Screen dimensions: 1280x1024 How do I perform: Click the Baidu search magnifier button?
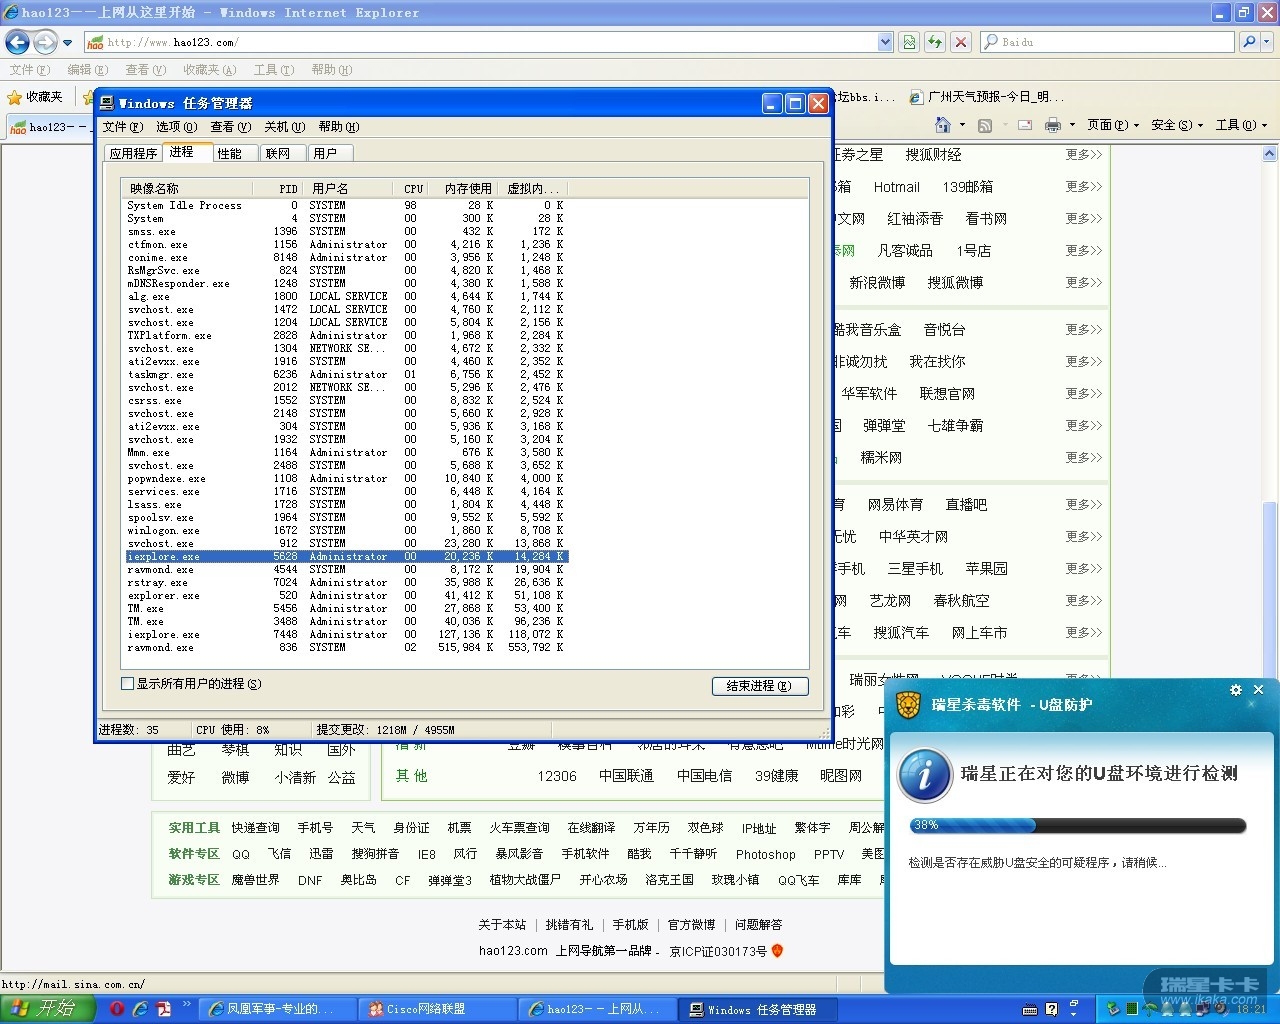[x=1248, y=42]
